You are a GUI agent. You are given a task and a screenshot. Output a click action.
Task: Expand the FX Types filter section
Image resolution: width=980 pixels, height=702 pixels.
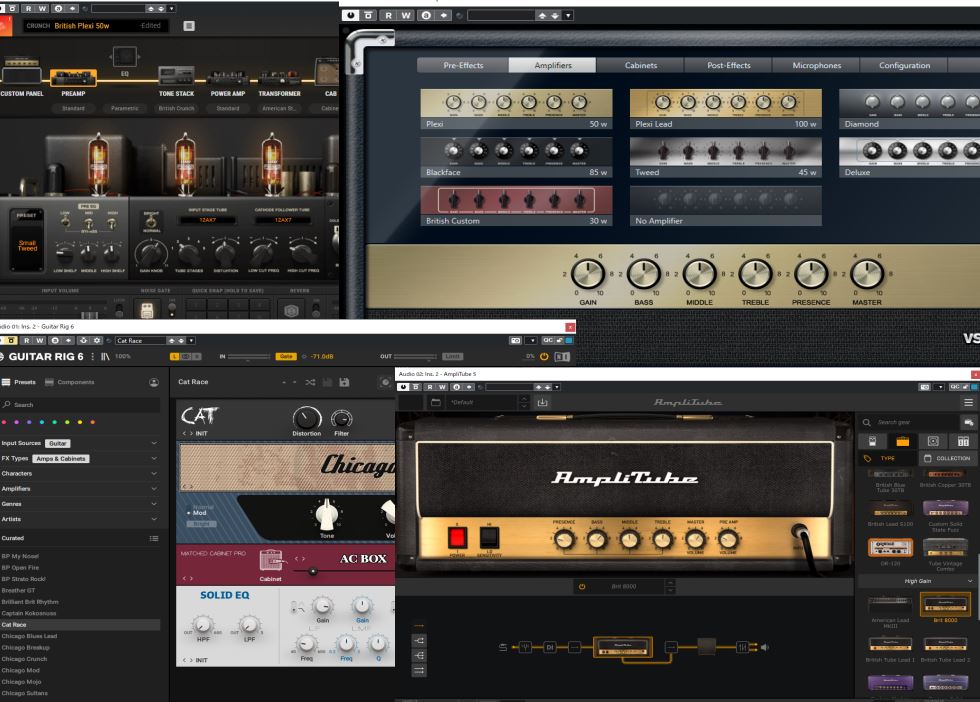154,458
